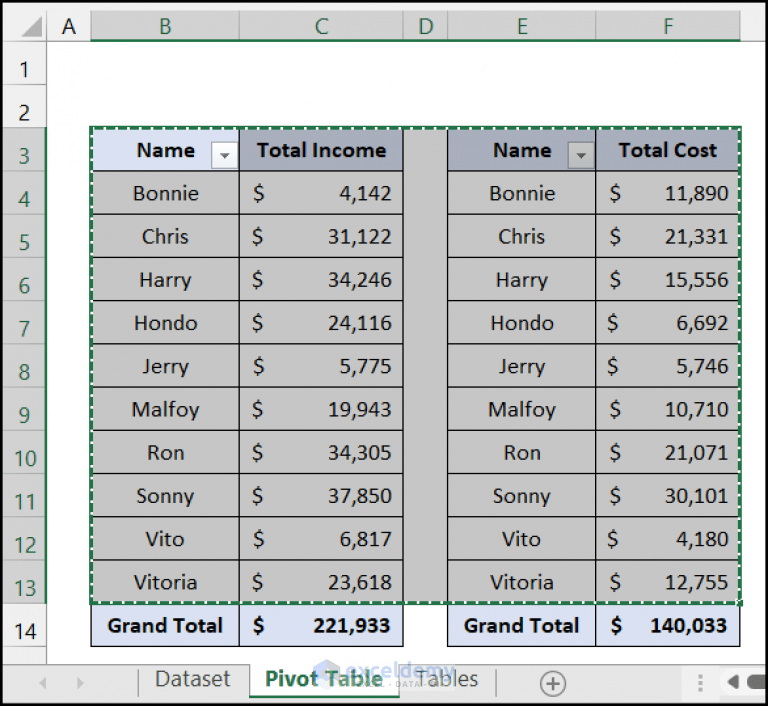This screenshot has height=706, width=768.
Task: Click horizontal scrollbar left arrow
Action: point(733,682)
